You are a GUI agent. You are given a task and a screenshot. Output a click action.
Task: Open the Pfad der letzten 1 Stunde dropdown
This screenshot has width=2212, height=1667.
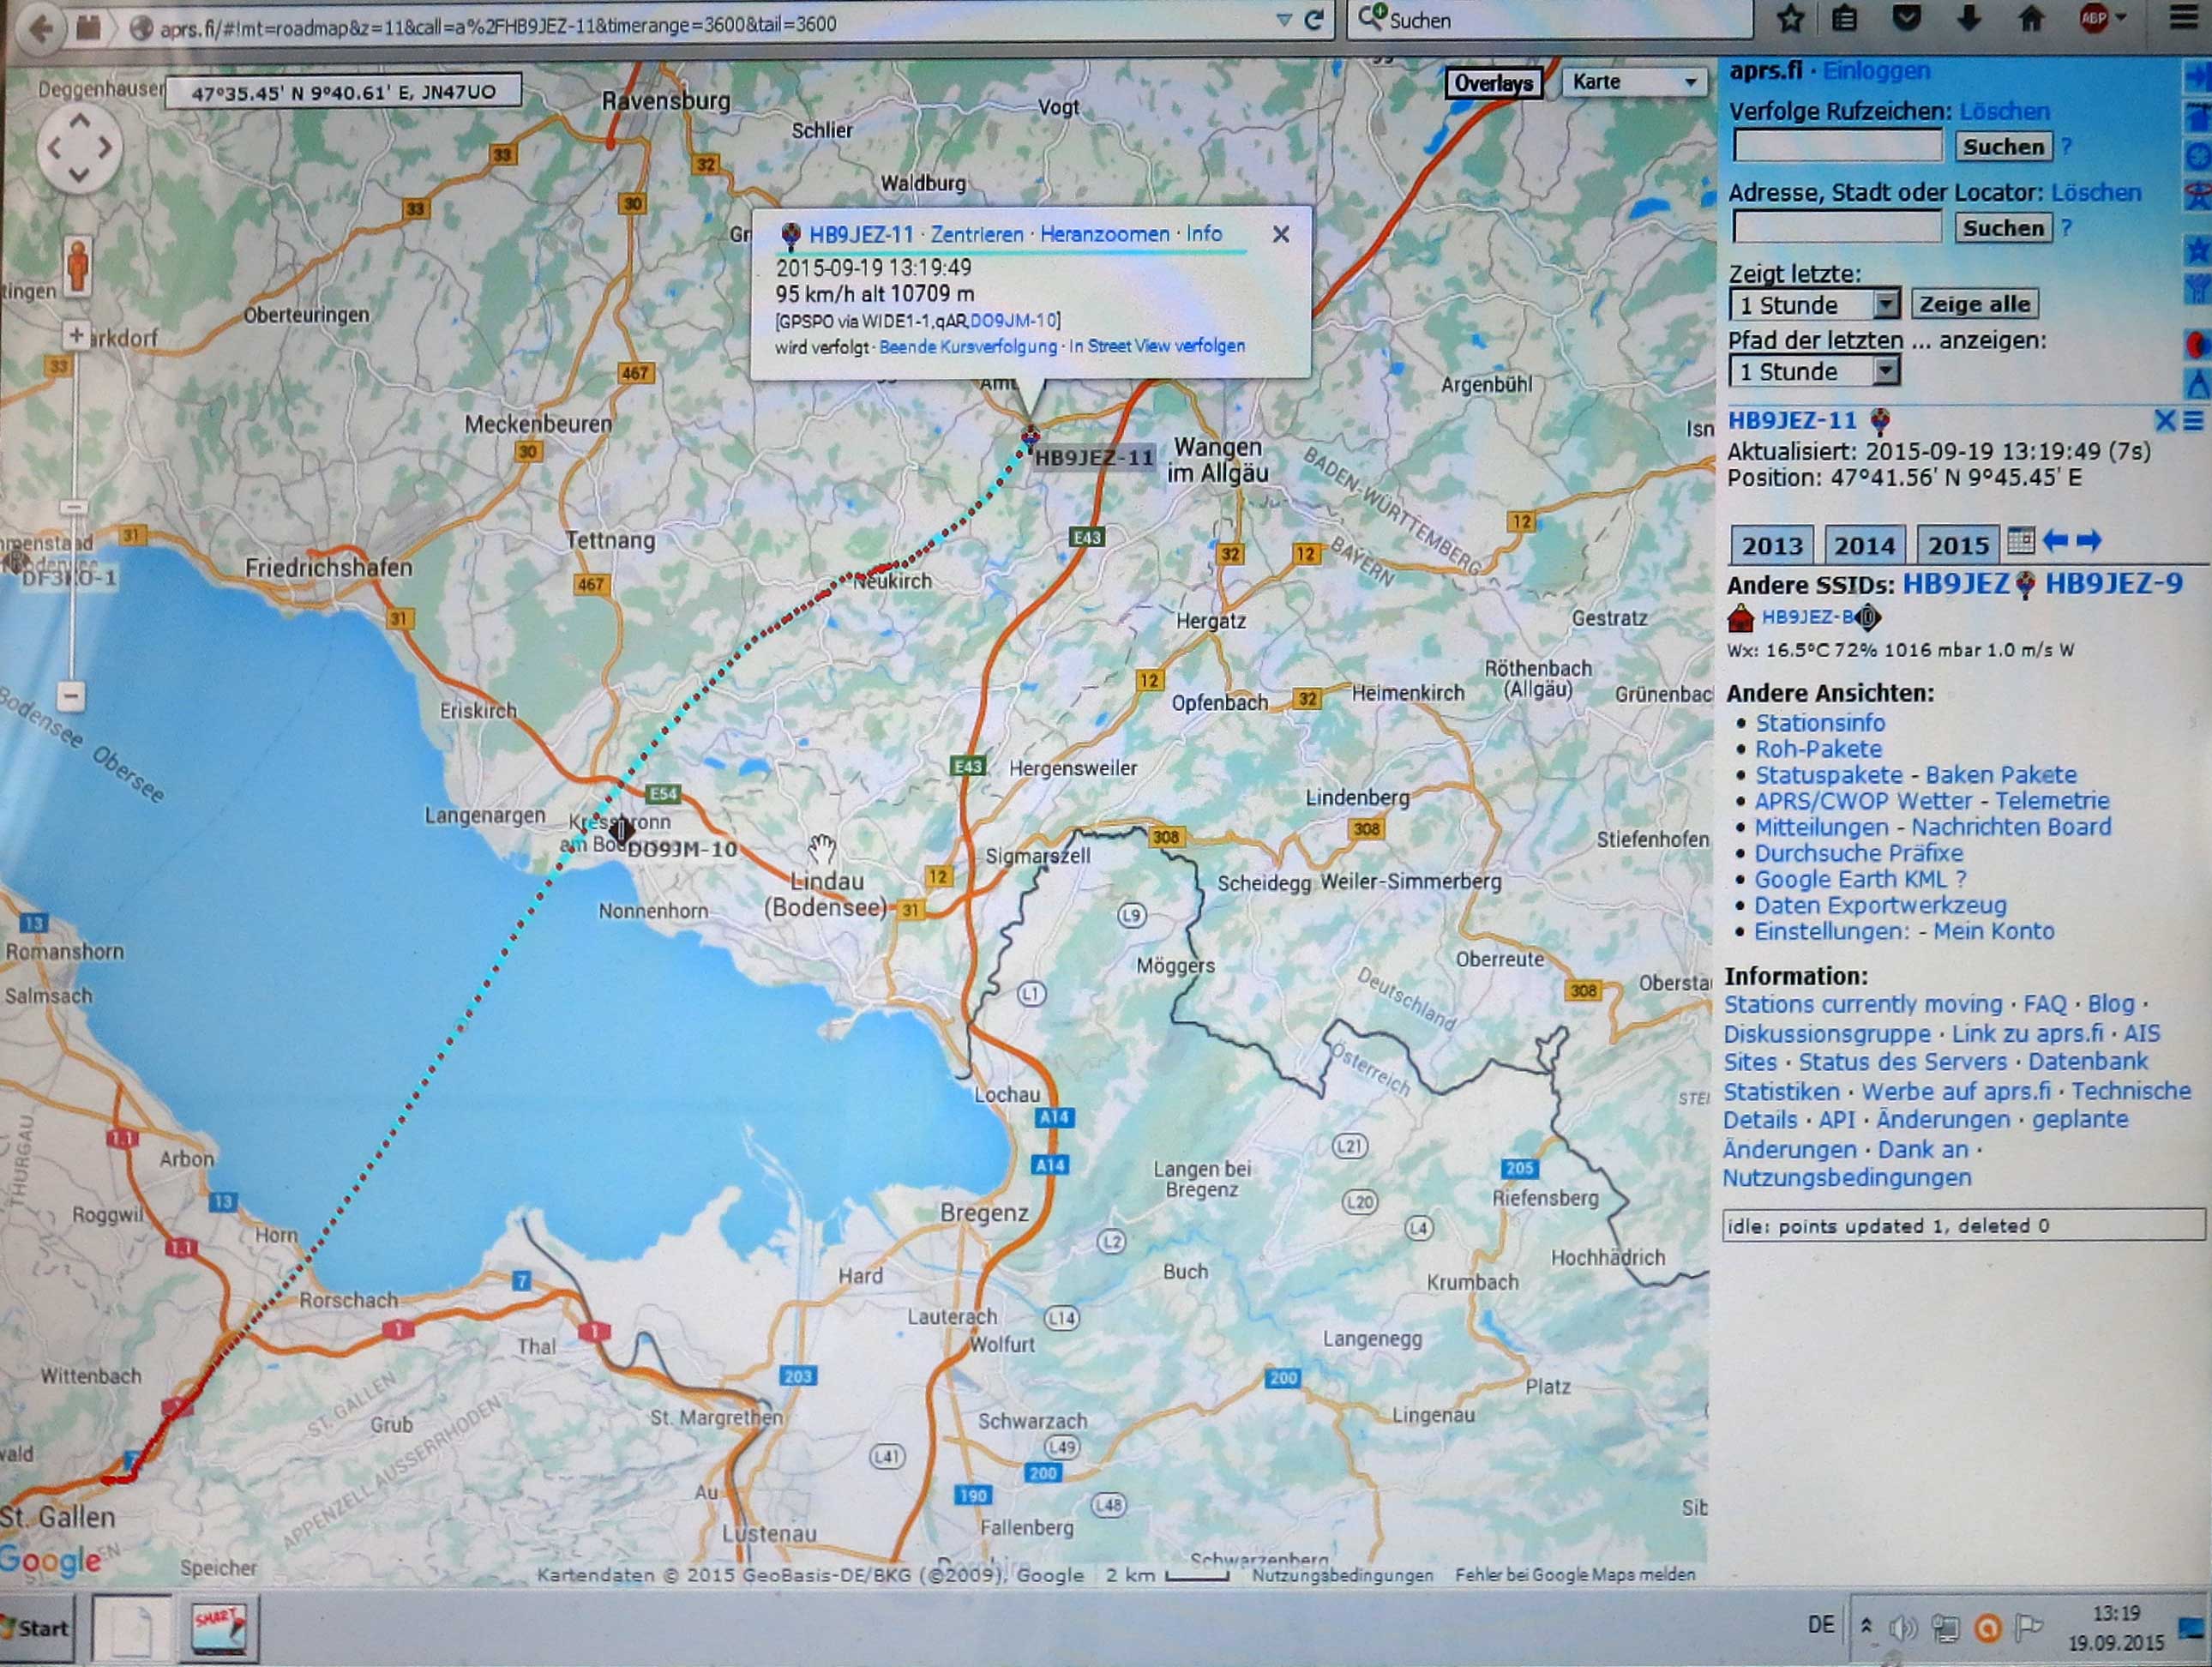1813,372
